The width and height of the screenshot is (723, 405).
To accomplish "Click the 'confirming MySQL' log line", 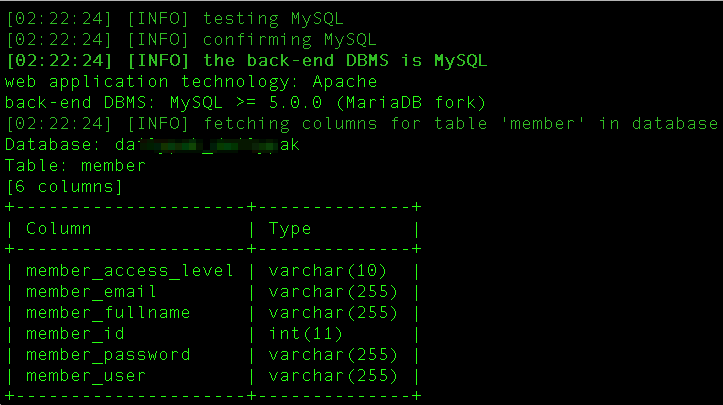I will [191, 40].
